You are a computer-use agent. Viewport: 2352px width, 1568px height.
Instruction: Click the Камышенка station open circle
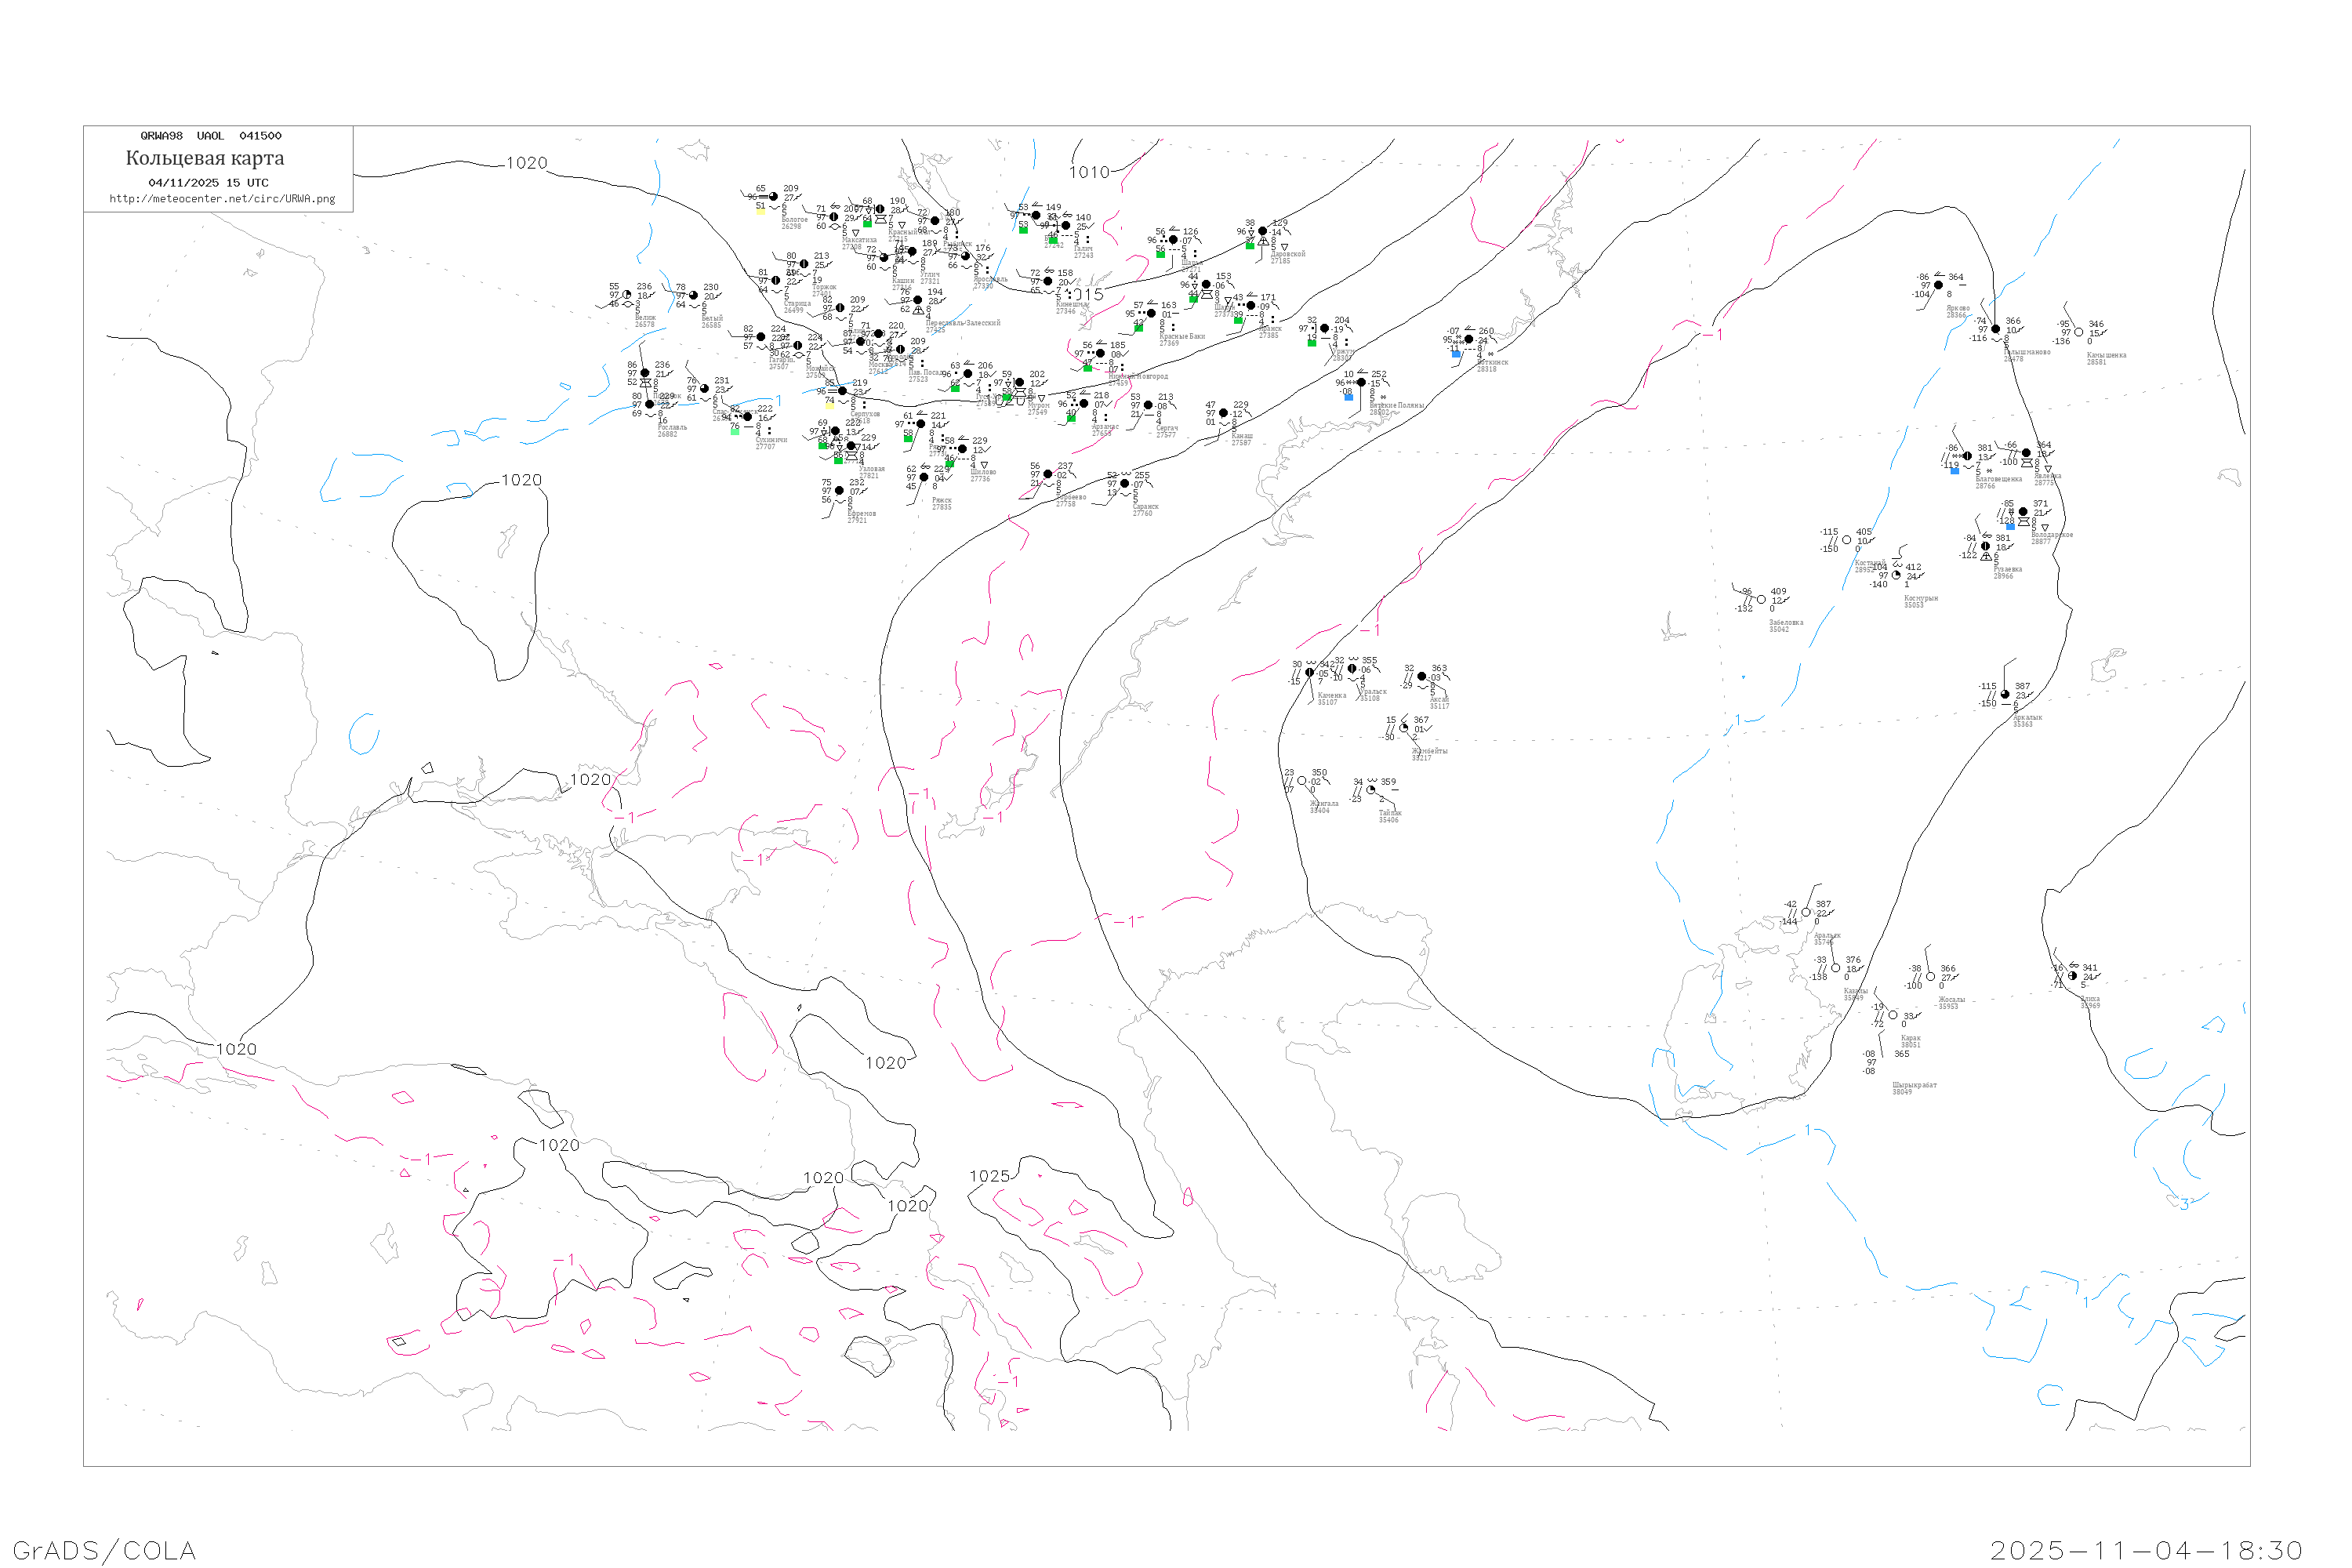point(2078,332)
